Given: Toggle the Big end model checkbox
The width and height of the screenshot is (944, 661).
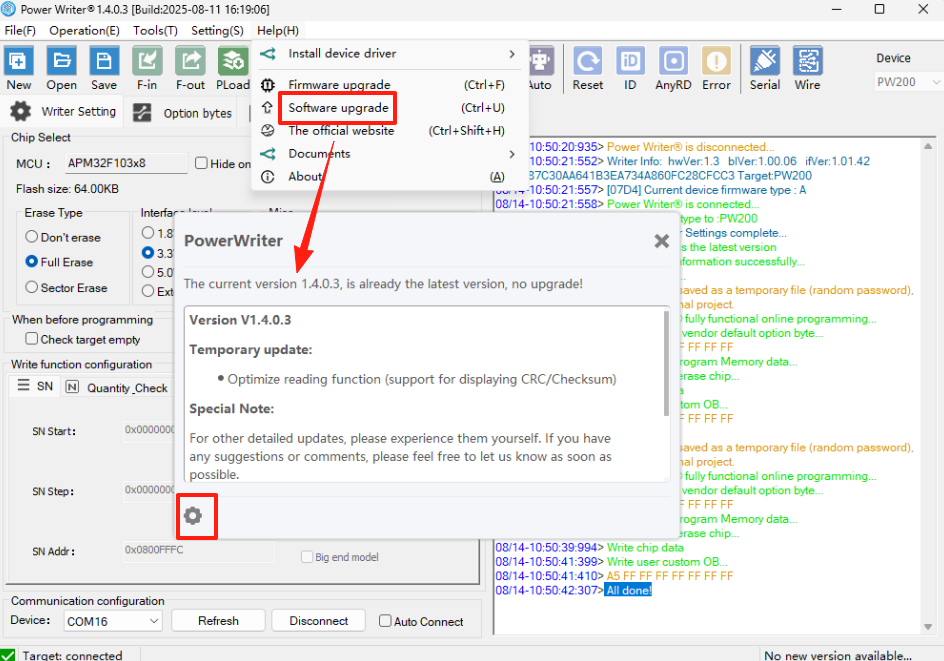Looking at the screenshot, I should tap(307, 556).
